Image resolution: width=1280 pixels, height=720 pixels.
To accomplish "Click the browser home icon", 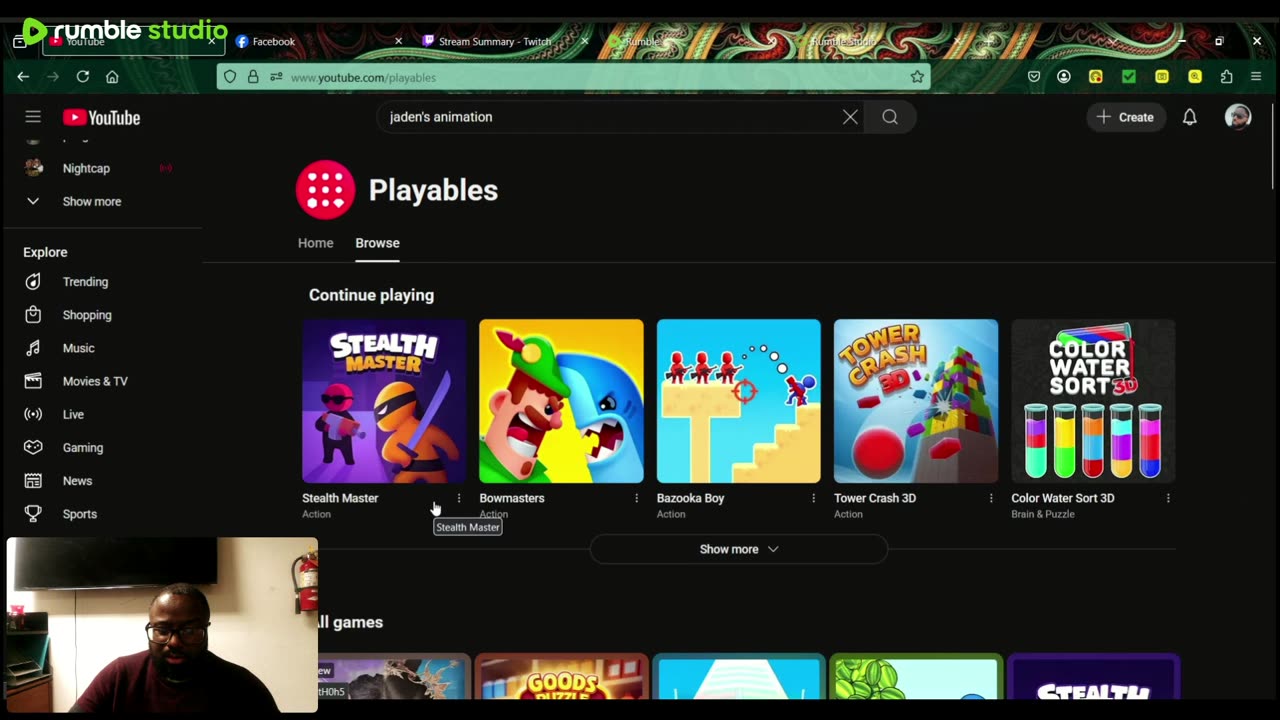I will point(112,77).
